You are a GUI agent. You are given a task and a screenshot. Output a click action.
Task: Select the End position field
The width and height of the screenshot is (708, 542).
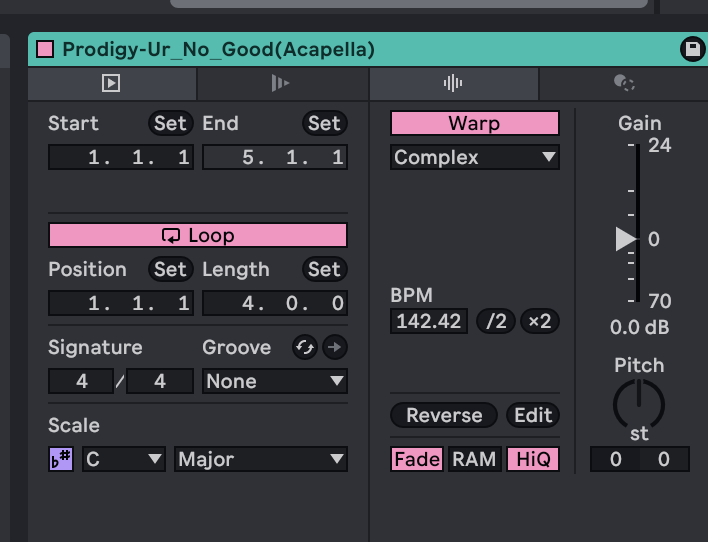click(x=275, y=157)
